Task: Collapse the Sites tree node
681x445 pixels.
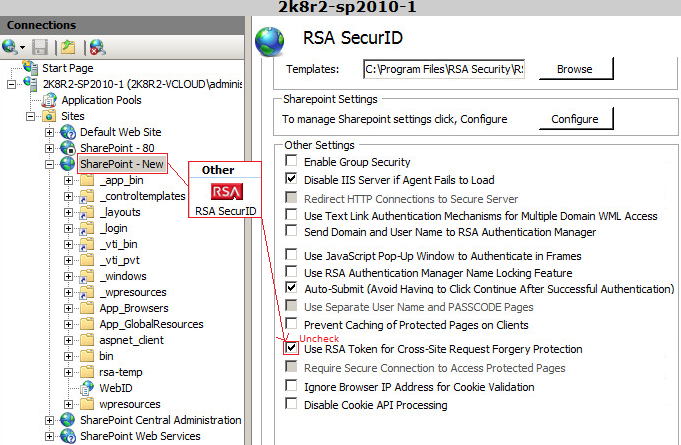Action: click(x=32, y=116)
